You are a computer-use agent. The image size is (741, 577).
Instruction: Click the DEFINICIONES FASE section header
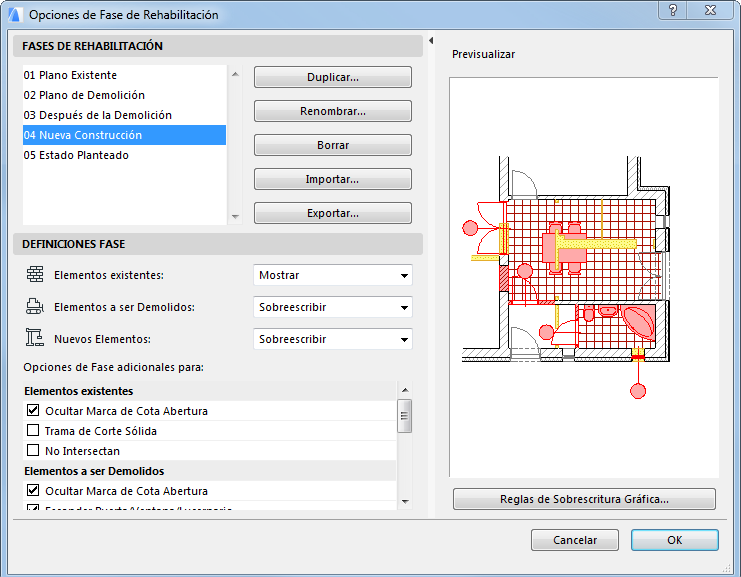point(218,244)
